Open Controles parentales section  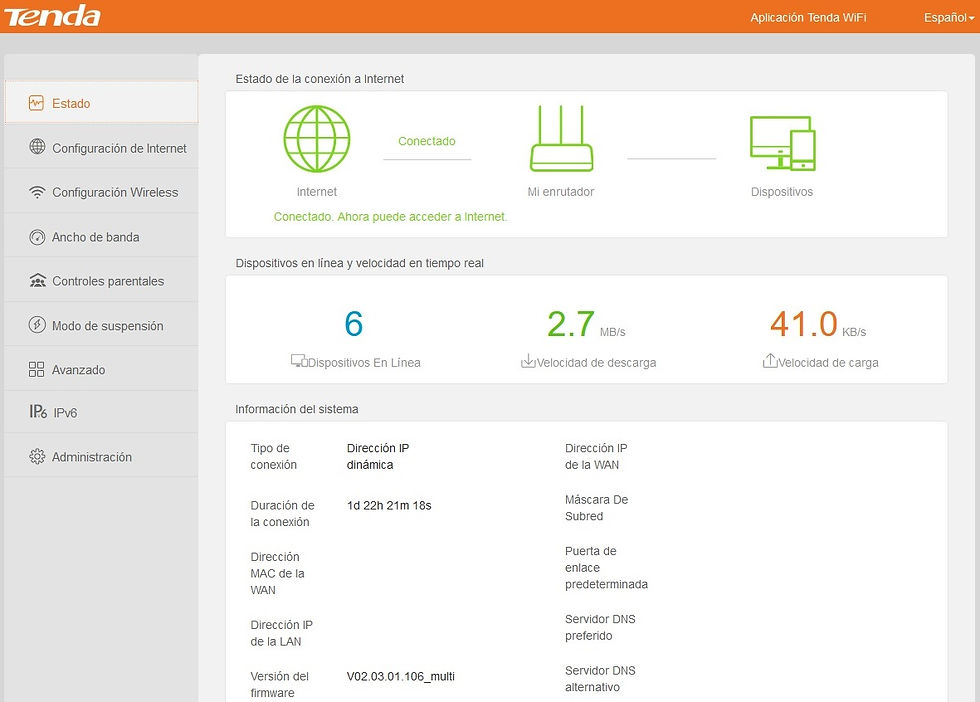101,281
